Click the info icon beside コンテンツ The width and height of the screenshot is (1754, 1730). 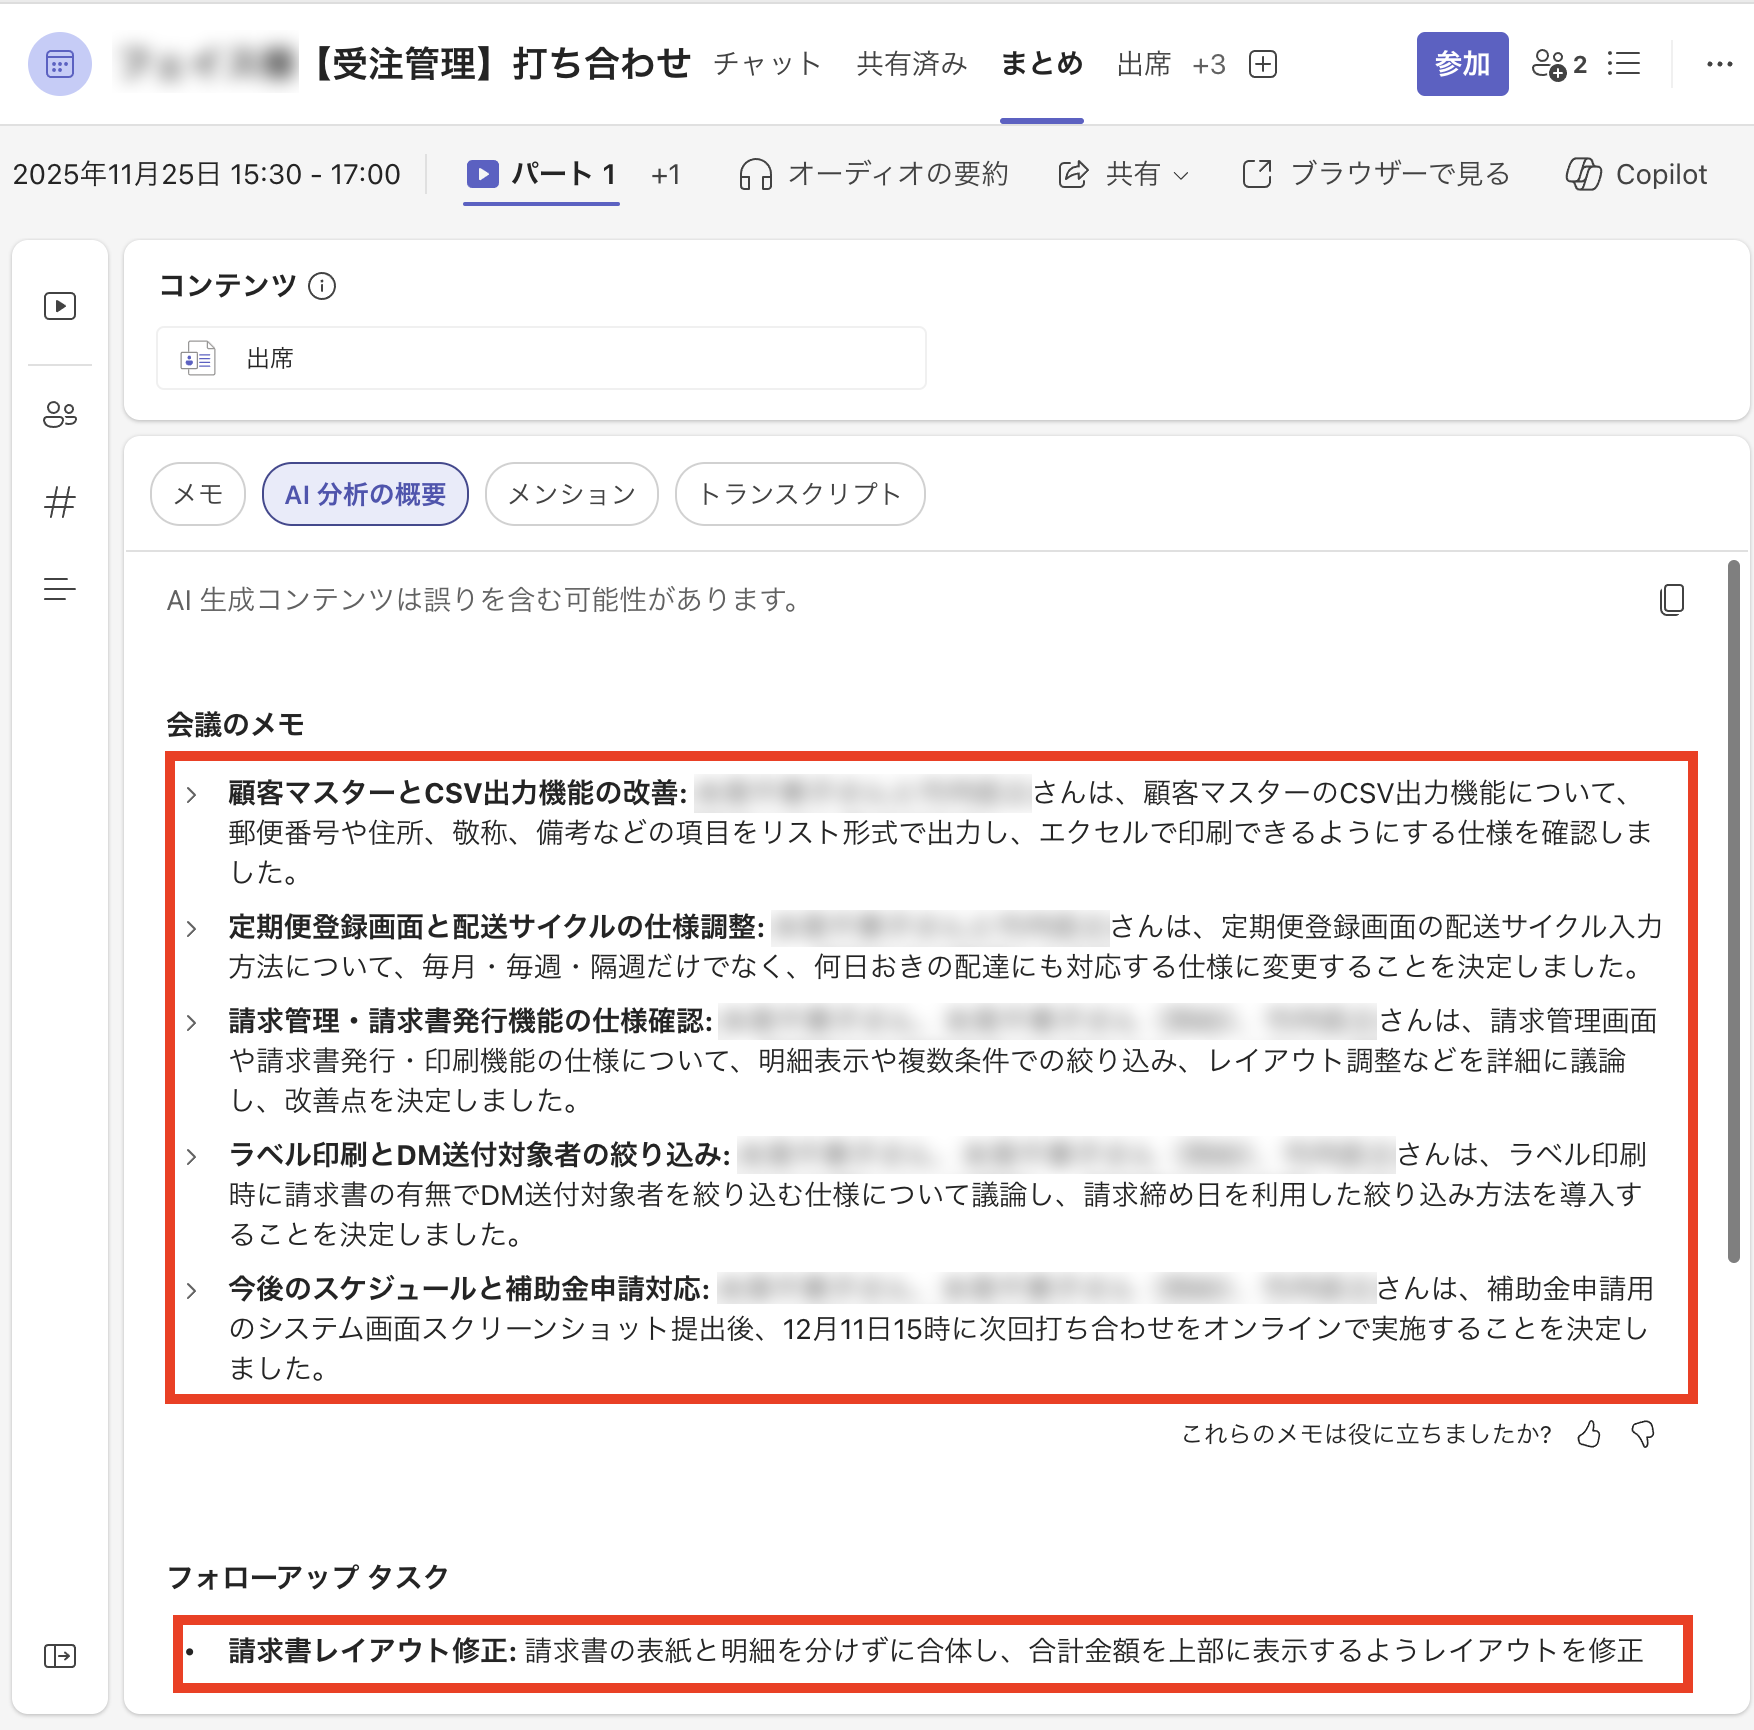(x=322, y=286)
